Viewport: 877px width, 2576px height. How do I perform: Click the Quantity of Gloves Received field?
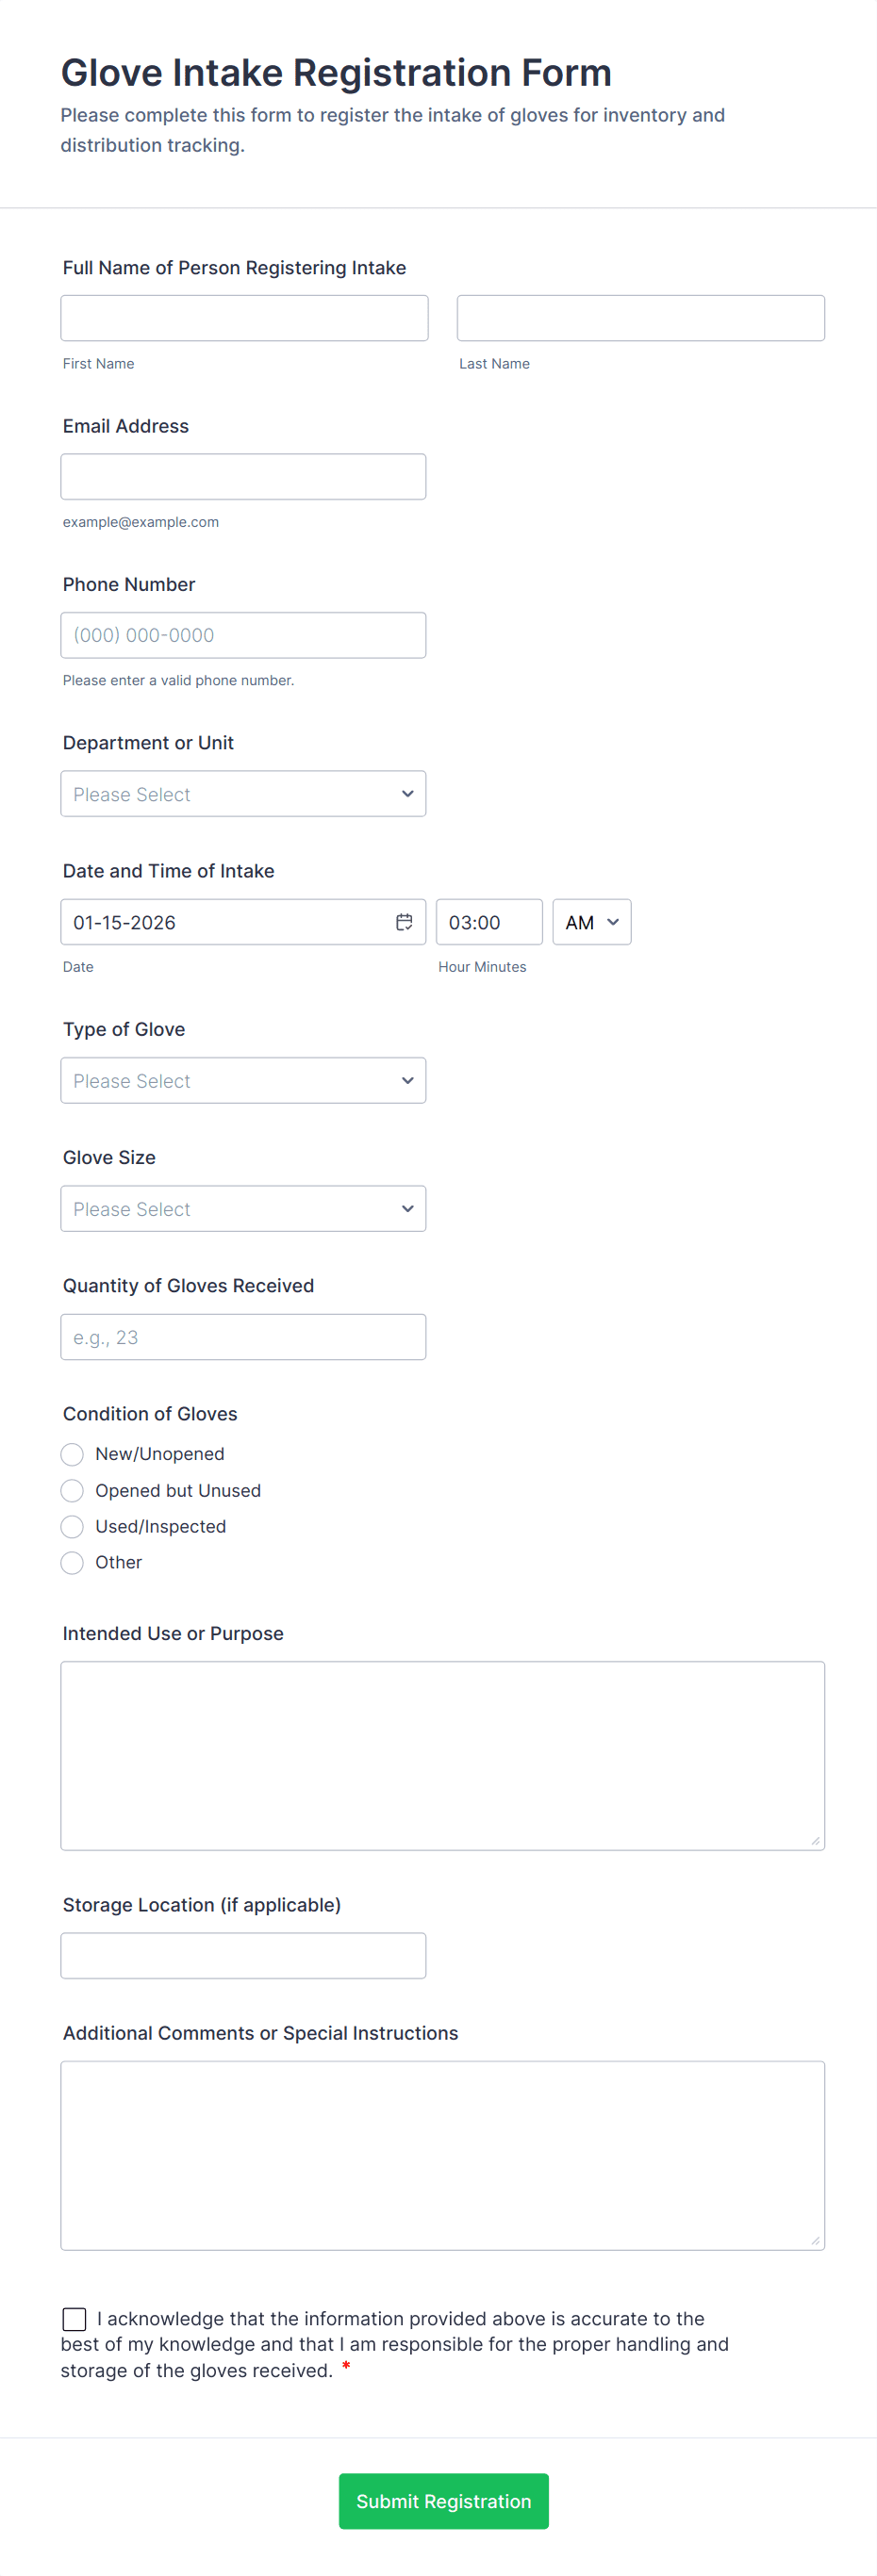click(243, 1336)
